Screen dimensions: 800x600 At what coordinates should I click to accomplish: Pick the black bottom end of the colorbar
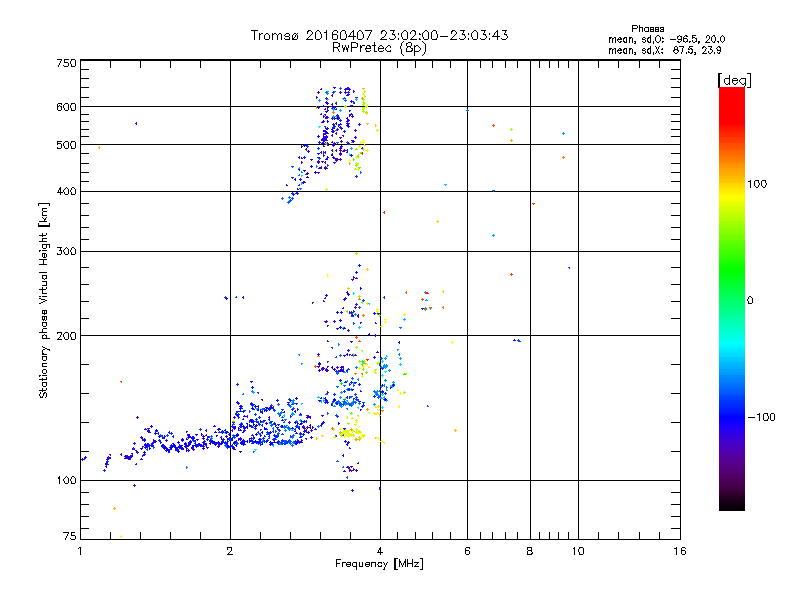pos(732,503)
